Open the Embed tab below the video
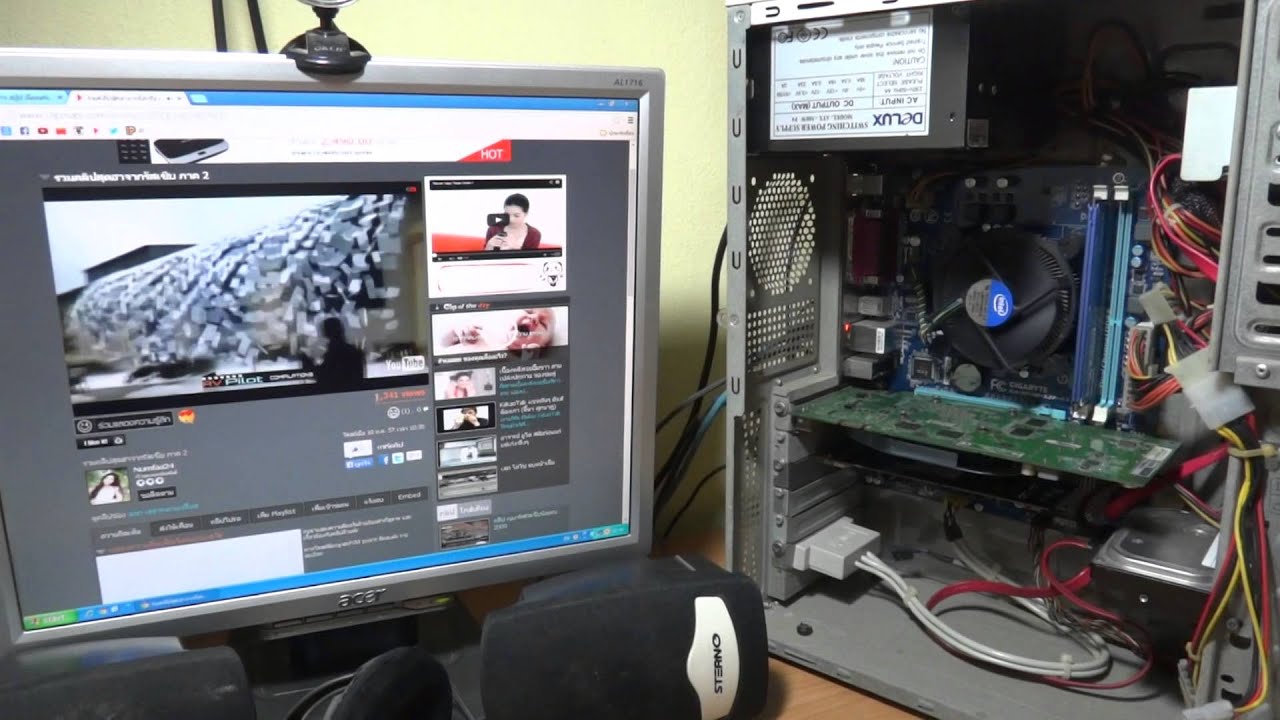 [x=409, y=496]
